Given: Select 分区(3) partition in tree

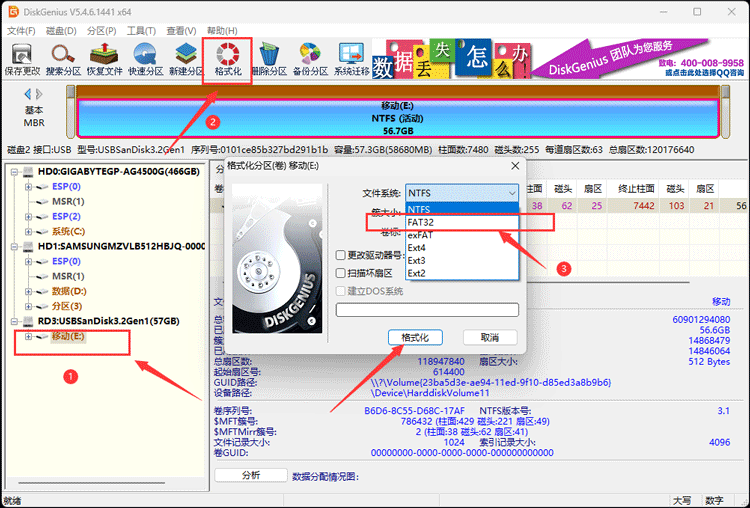Looking at the screenshot, I should pos(66,306).
